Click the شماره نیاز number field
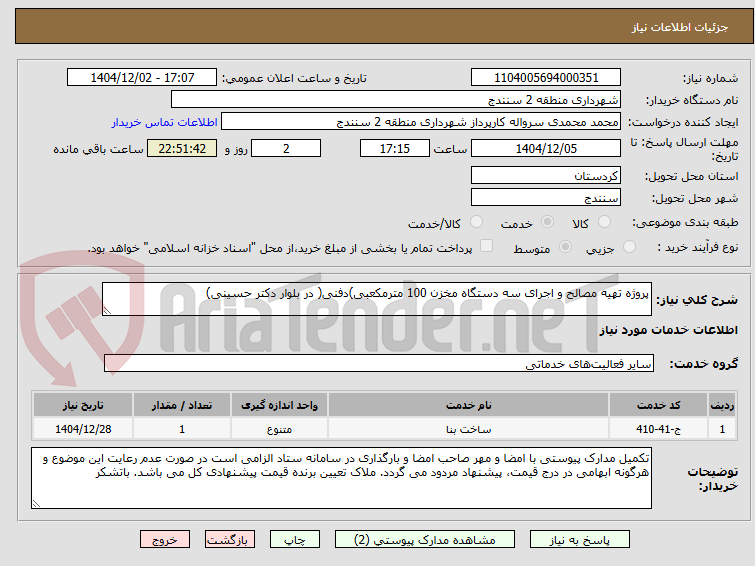The width and height of the screenshot is (755, 566). point(546,77)
